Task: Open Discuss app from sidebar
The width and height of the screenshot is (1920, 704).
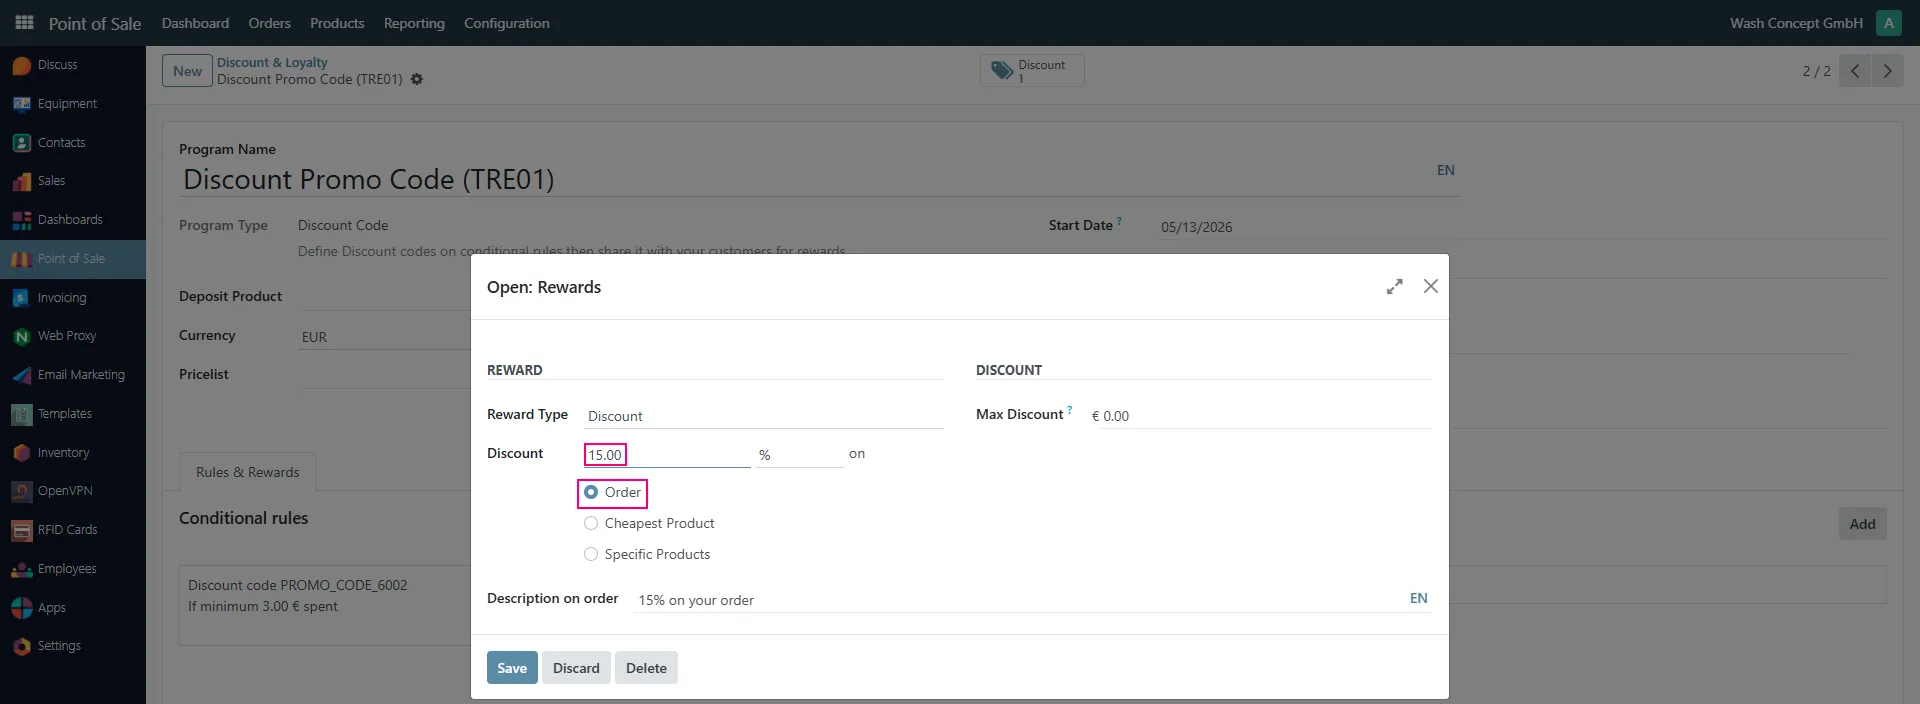Action: 72,65
